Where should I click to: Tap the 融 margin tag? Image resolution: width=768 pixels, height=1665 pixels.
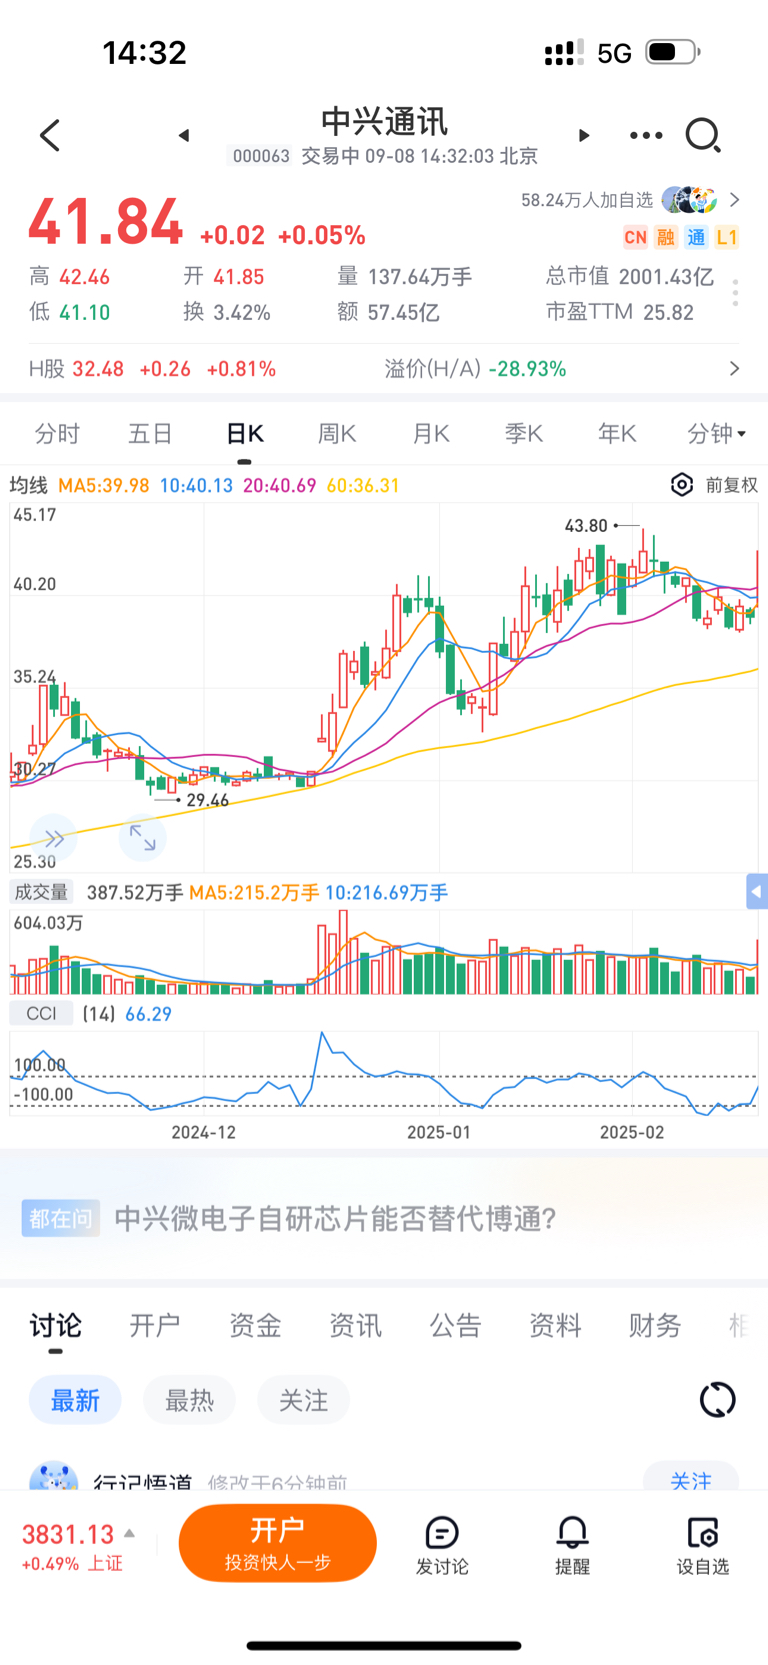[x=666, y=237]
